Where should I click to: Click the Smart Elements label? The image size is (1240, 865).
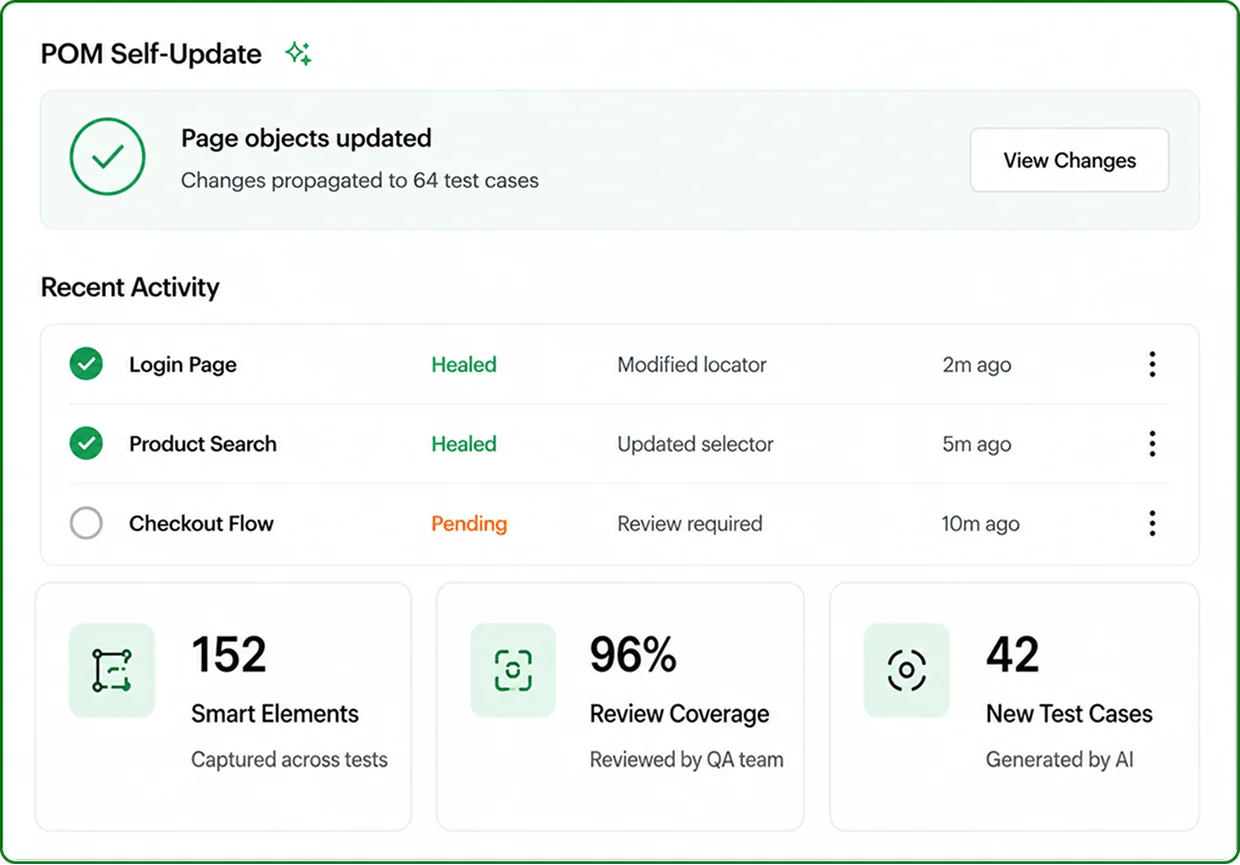tap(275, 714)
